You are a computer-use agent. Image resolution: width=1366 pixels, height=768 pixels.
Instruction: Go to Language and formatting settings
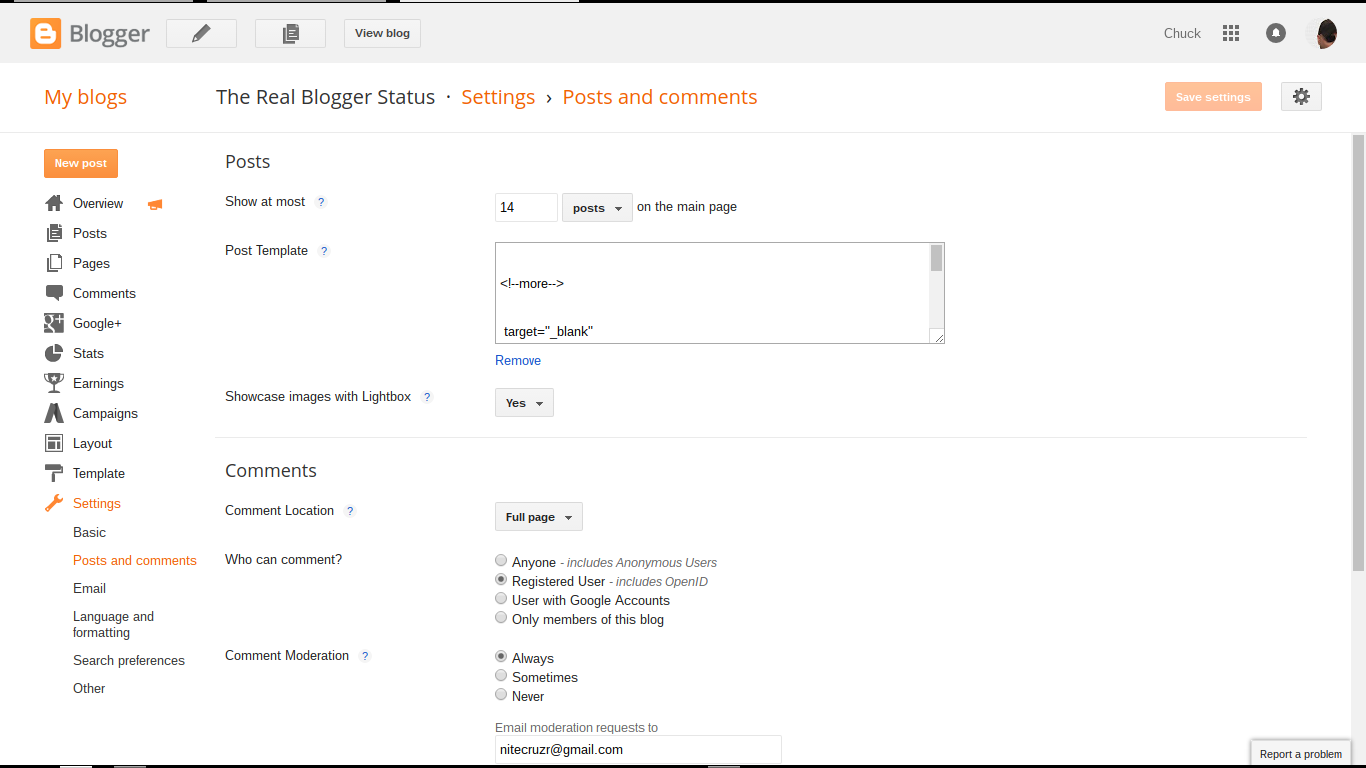pos(113,624)
